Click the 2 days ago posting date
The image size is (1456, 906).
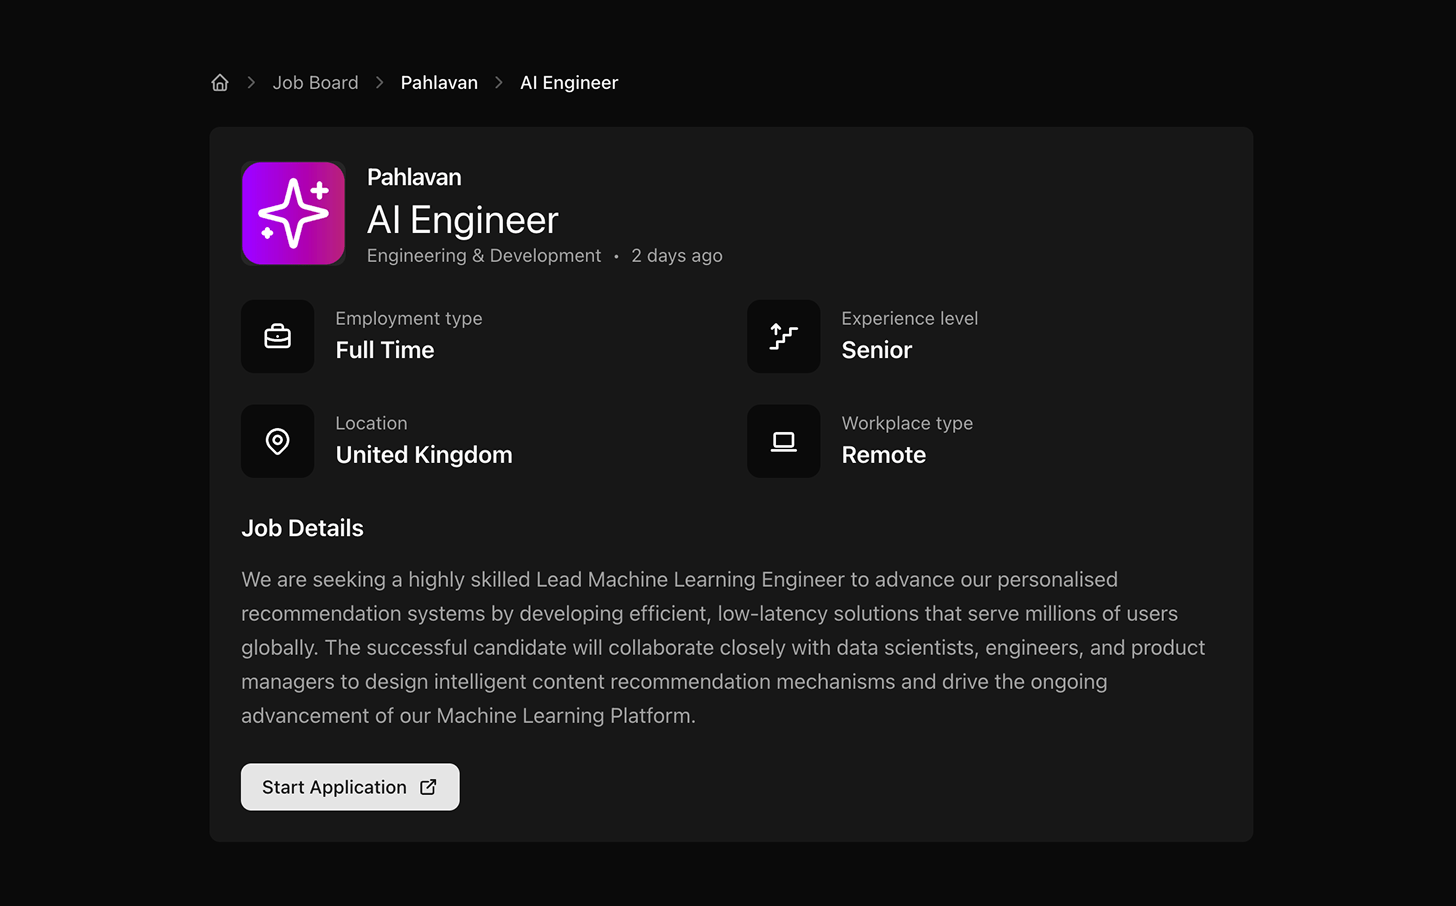click(x=677, y=256)
